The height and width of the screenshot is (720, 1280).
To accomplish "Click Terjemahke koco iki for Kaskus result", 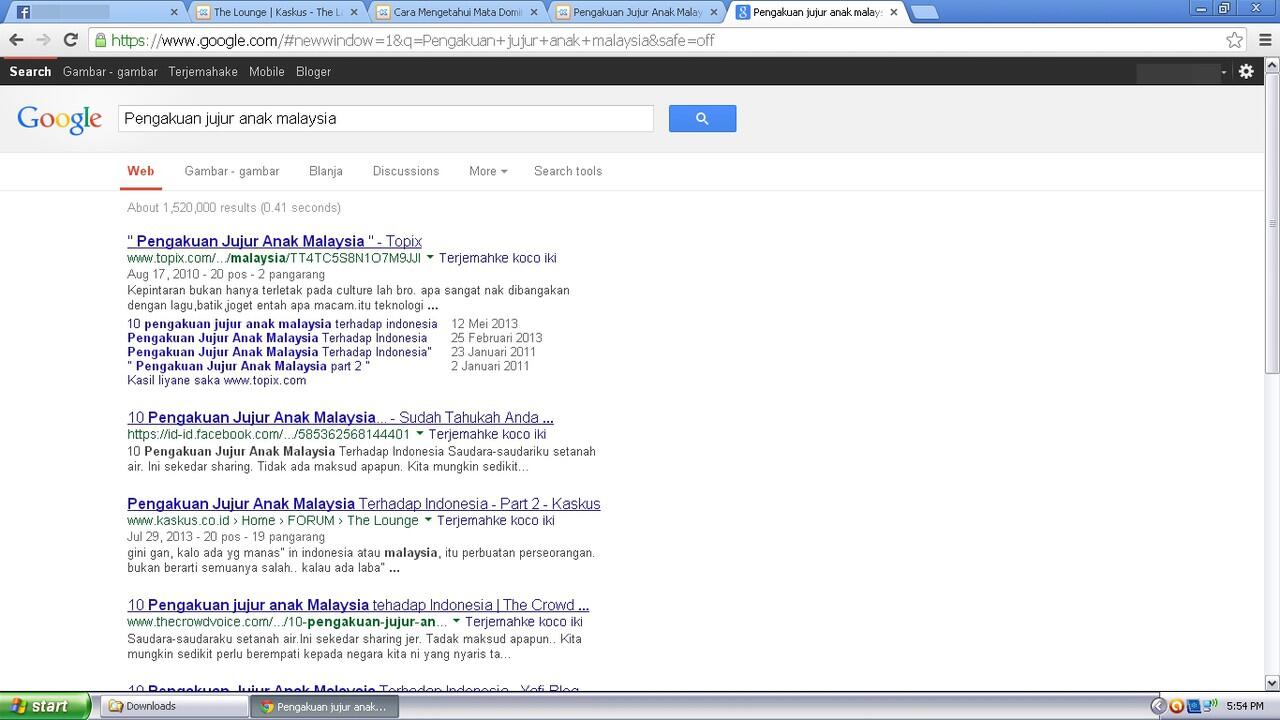I will (496, 520).
